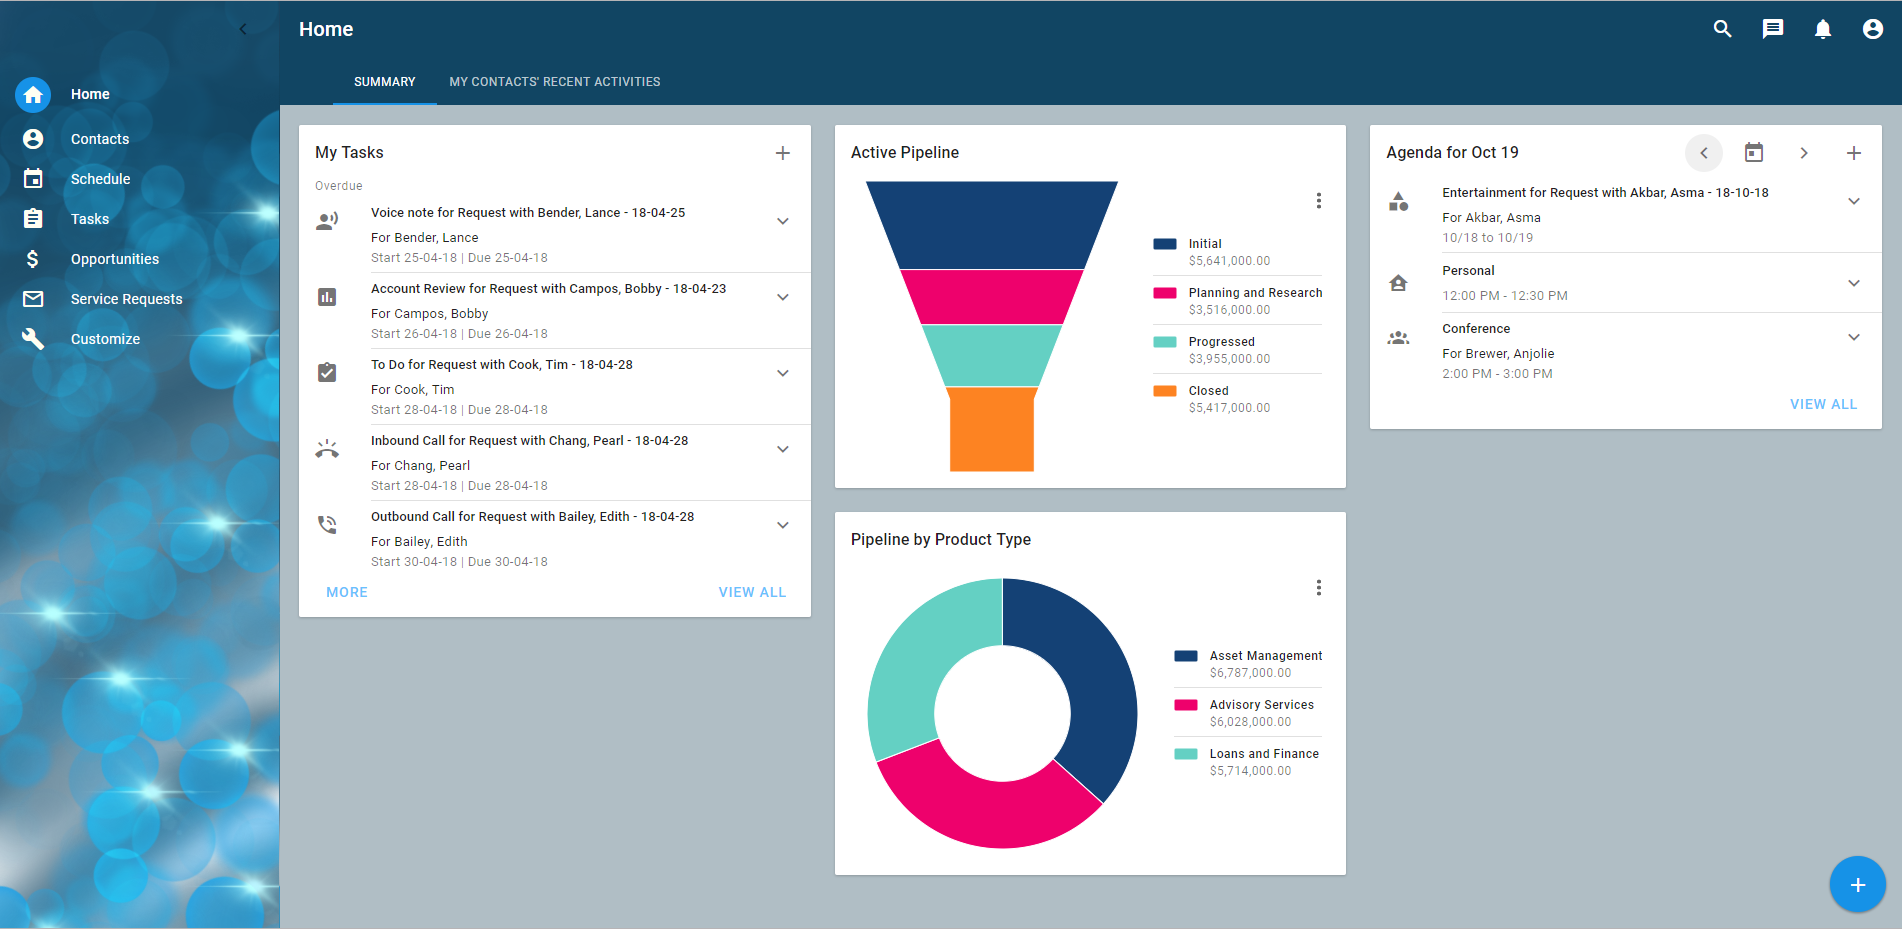Open the agenda calendar picker icon

pos(1753,153)
